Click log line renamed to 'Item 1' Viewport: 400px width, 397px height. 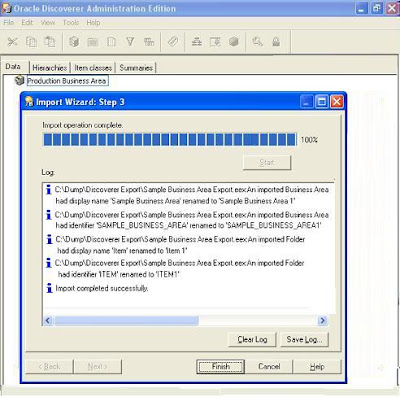[x=180, y=245]
